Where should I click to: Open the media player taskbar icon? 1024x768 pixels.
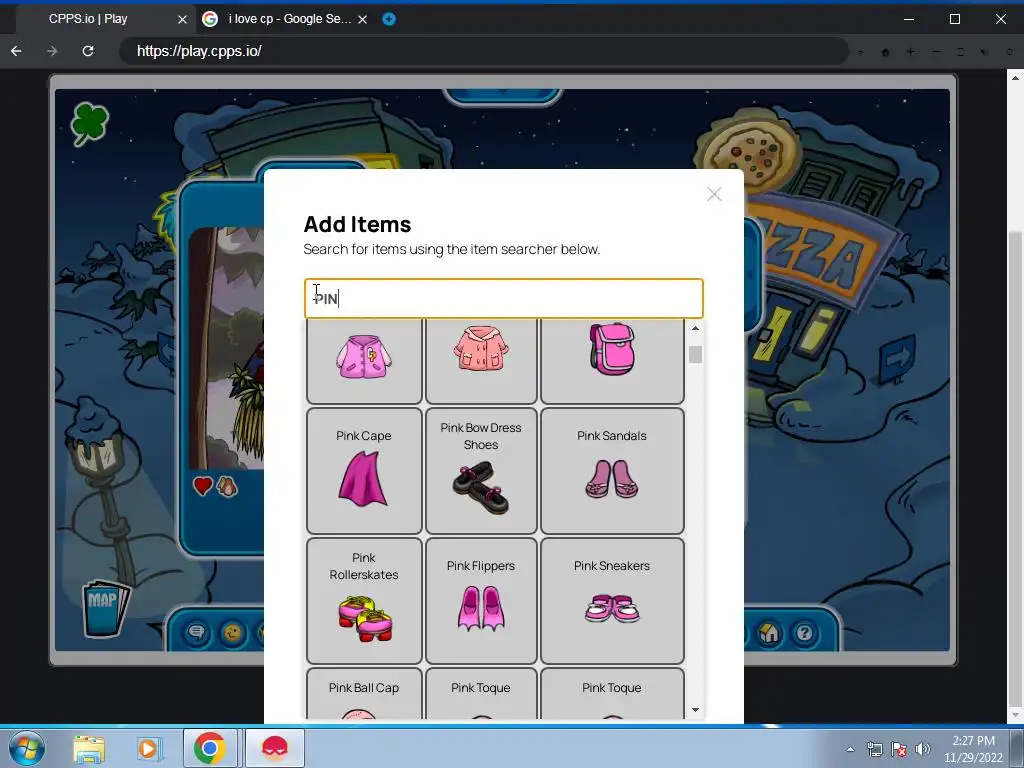point(148,748)
